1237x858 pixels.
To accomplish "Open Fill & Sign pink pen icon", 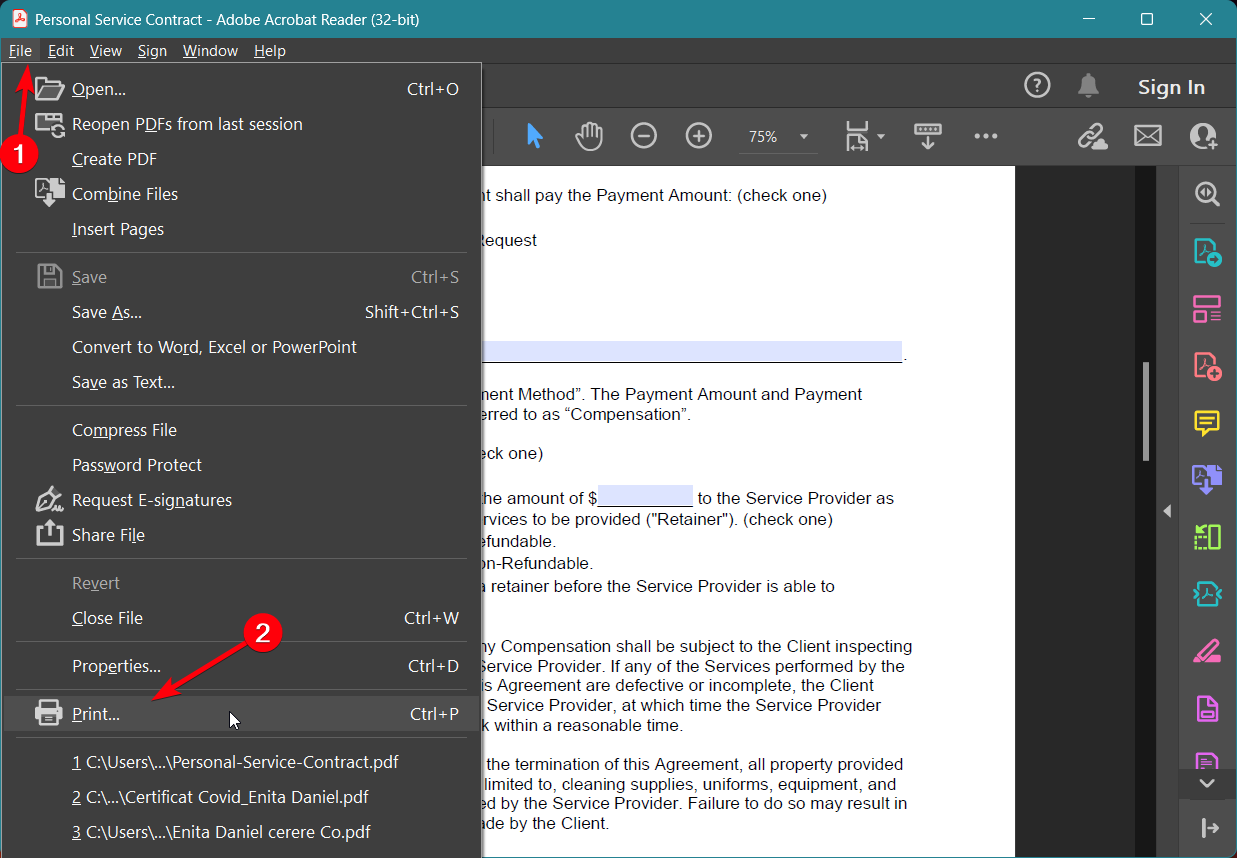I will click(x=1207, y=652).
